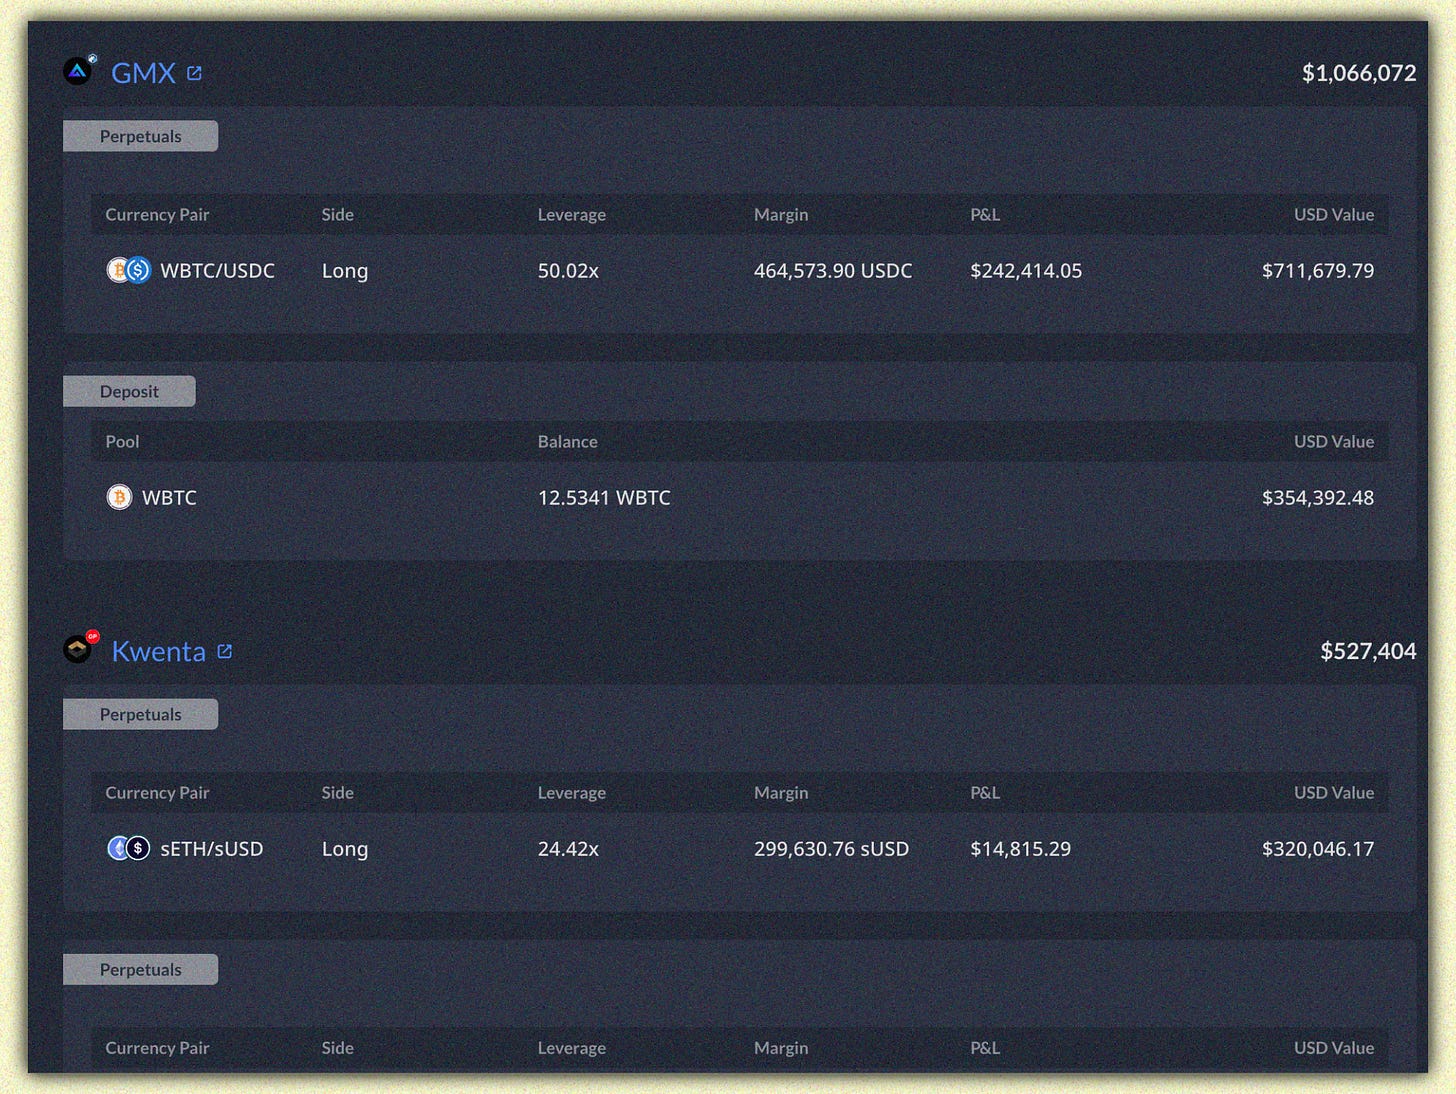
Task: Select the first Perpetuals tag under Kwenta
Action: 140,714
